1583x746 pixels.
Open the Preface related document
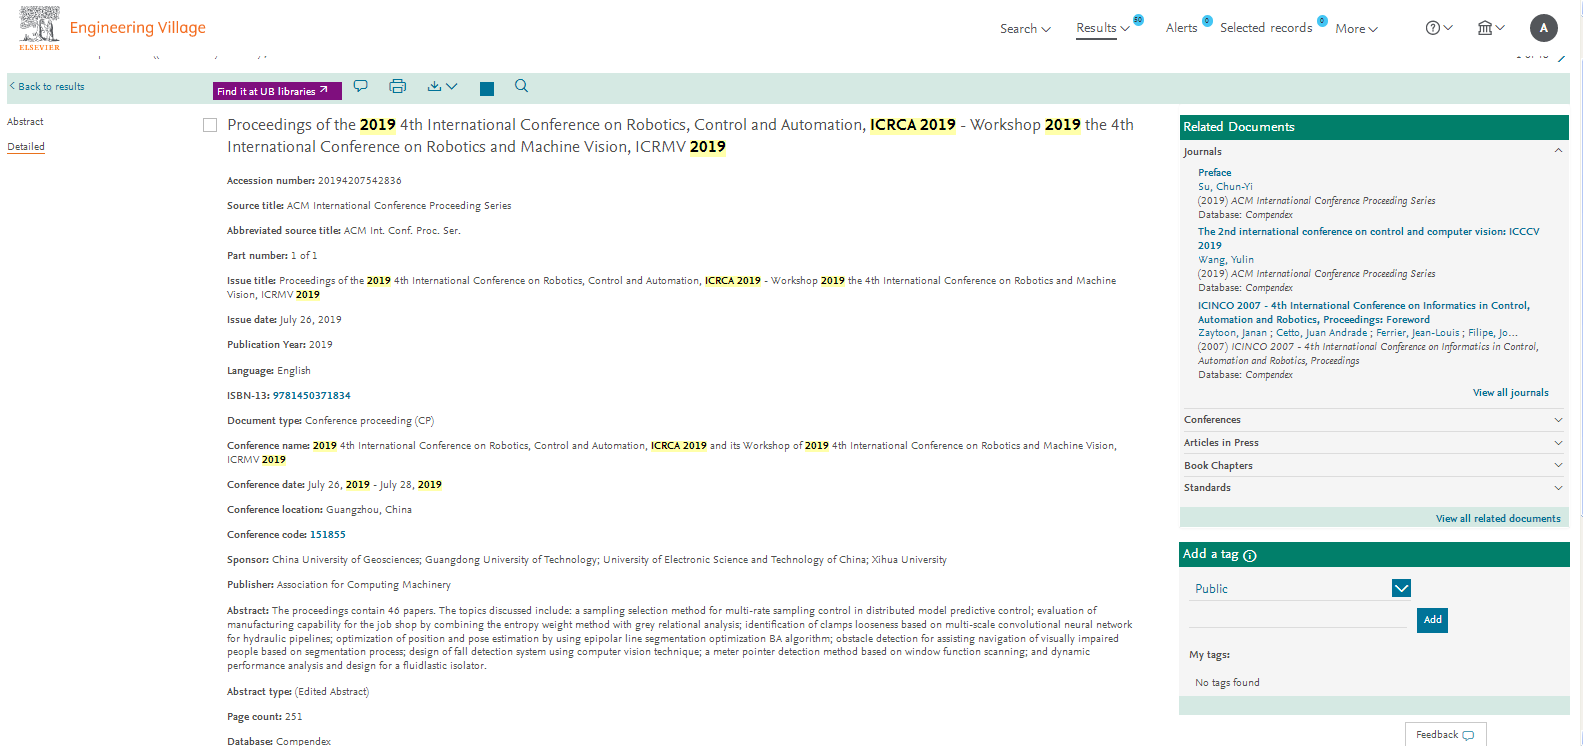pyautogui.click(x=1214, y=173)
